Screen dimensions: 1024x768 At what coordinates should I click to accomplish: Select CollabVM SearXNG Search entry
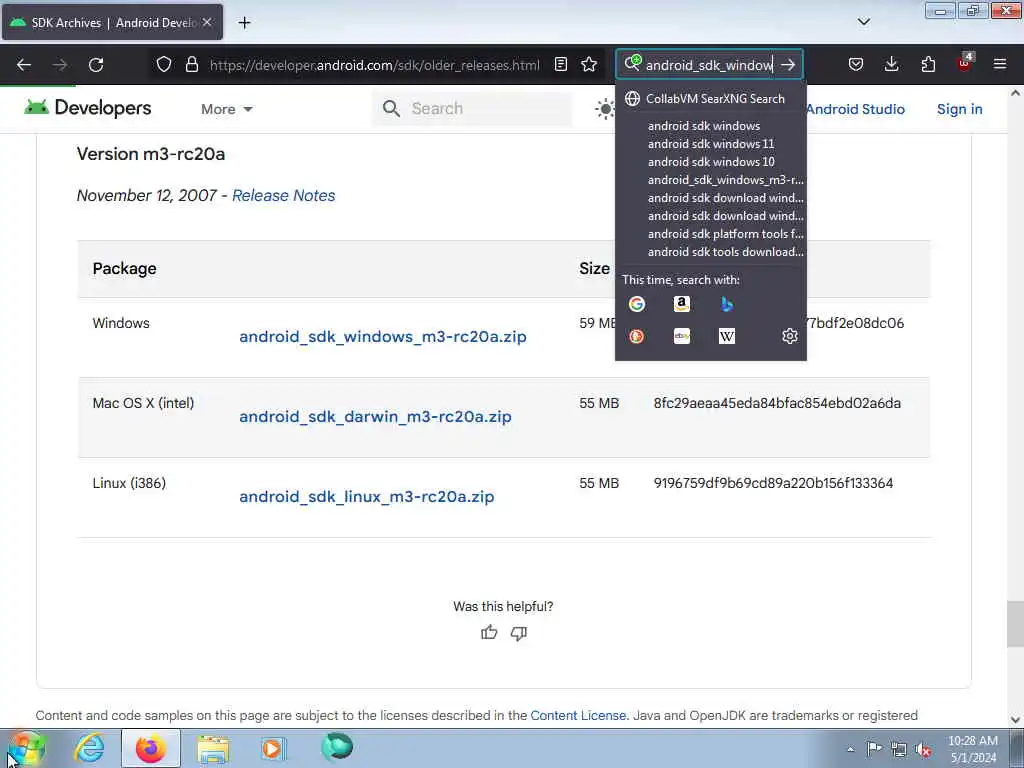pyautogui.click(x=711, y=99)
